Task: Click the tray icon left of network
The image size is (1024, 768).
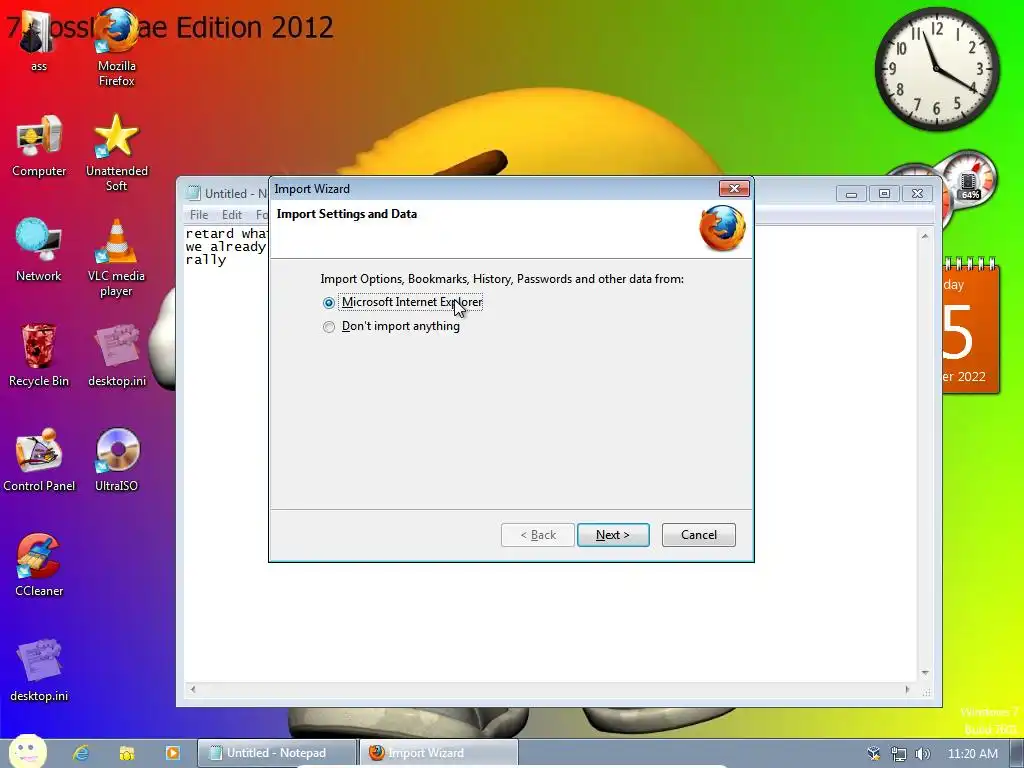Action: pos(874,754)
